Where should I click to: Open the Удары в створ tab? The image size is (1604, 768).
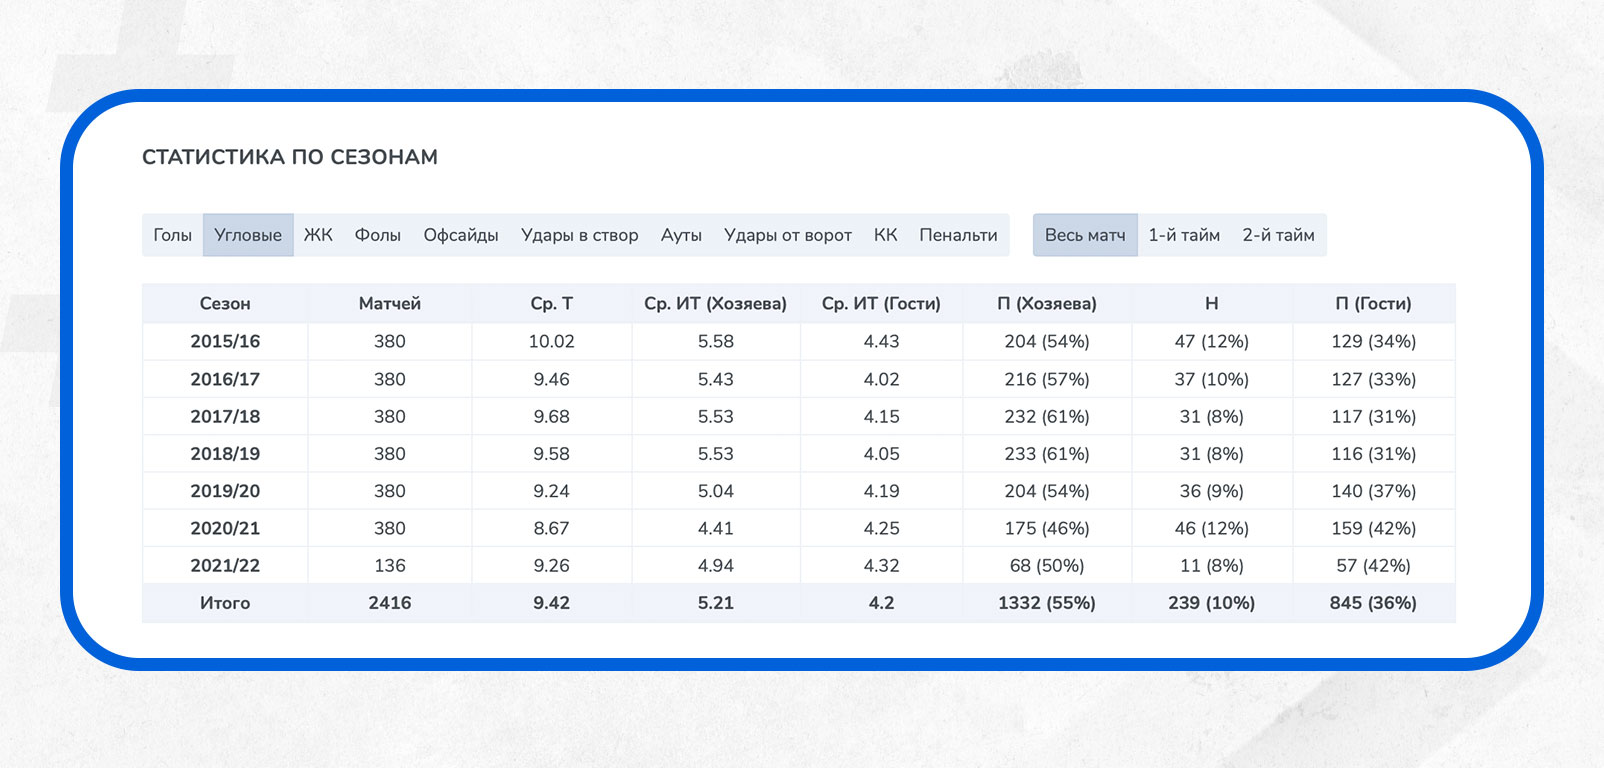click(x=579, y=235)
